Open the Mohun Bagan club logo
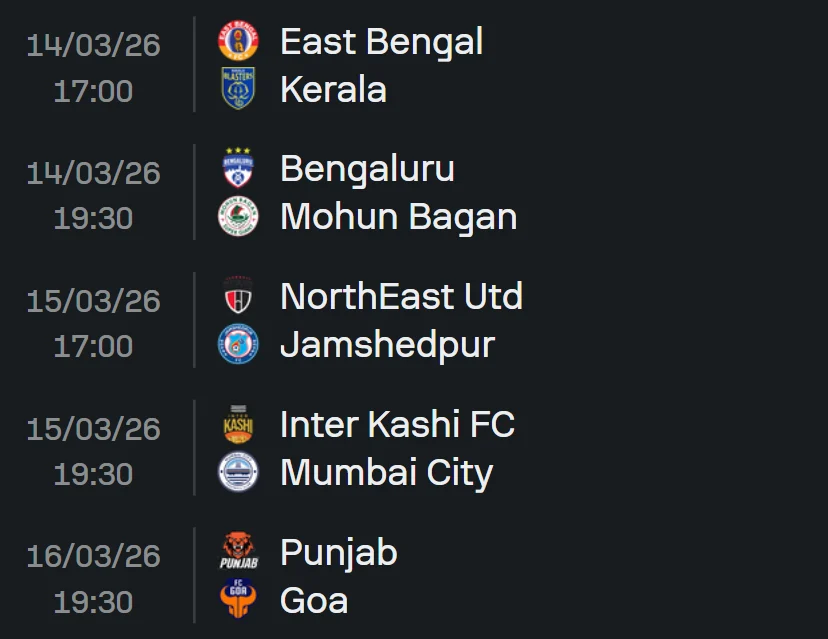 tap(236, 217)
